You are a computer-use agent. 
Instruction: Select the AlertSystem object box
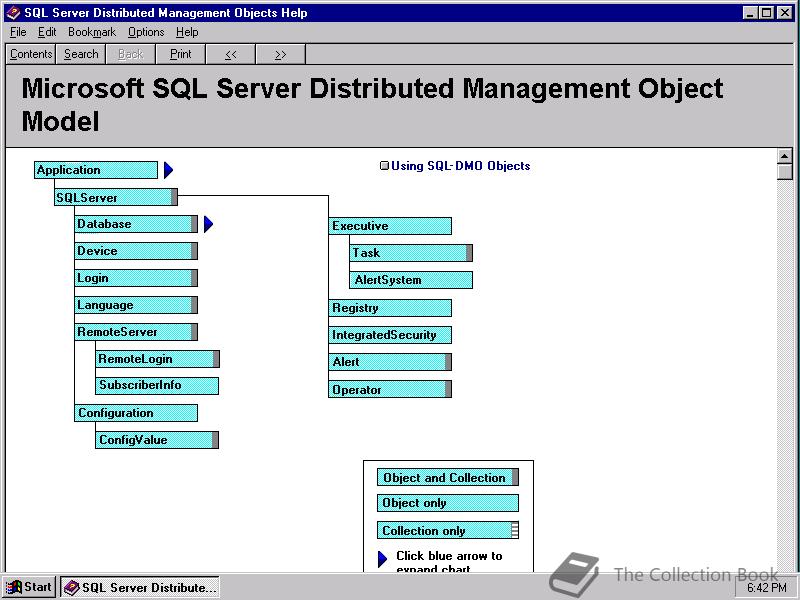click(411, 280)
